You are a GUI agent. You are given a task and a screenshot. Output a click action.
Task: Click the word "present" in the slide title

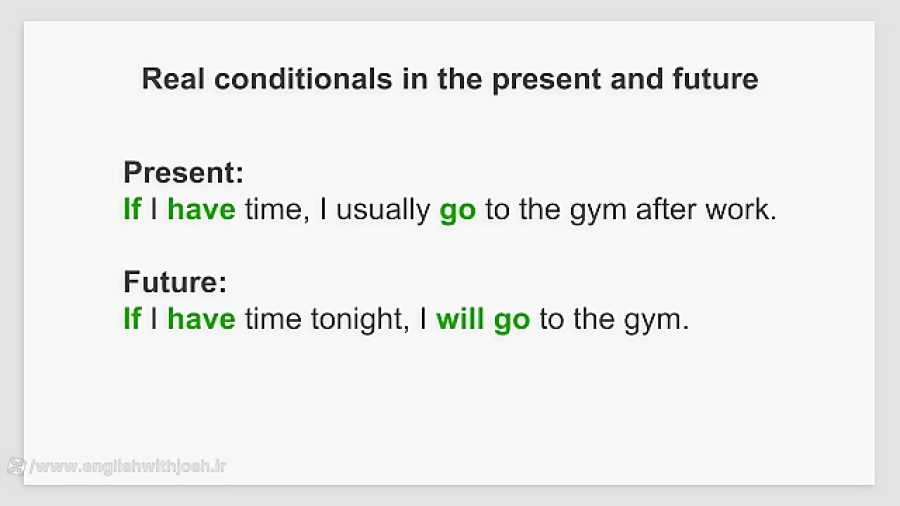click(546, 80)
